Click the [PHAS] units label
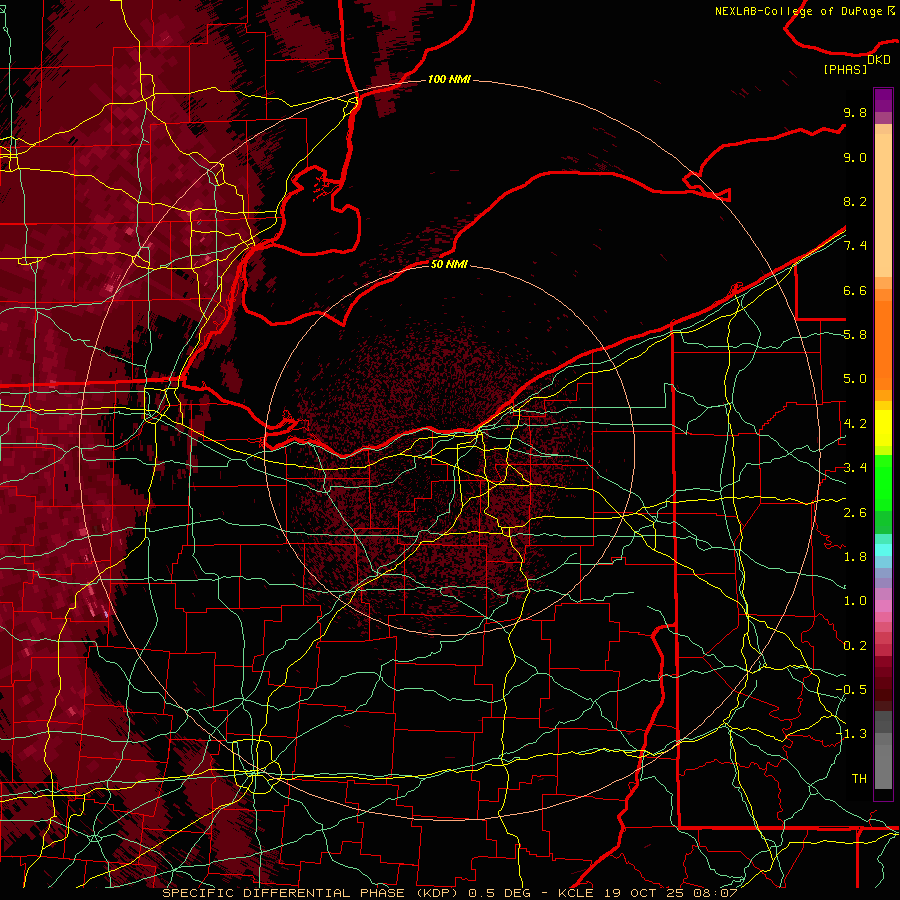This screenshot has height=900, width=900. (x=845, y=70)
